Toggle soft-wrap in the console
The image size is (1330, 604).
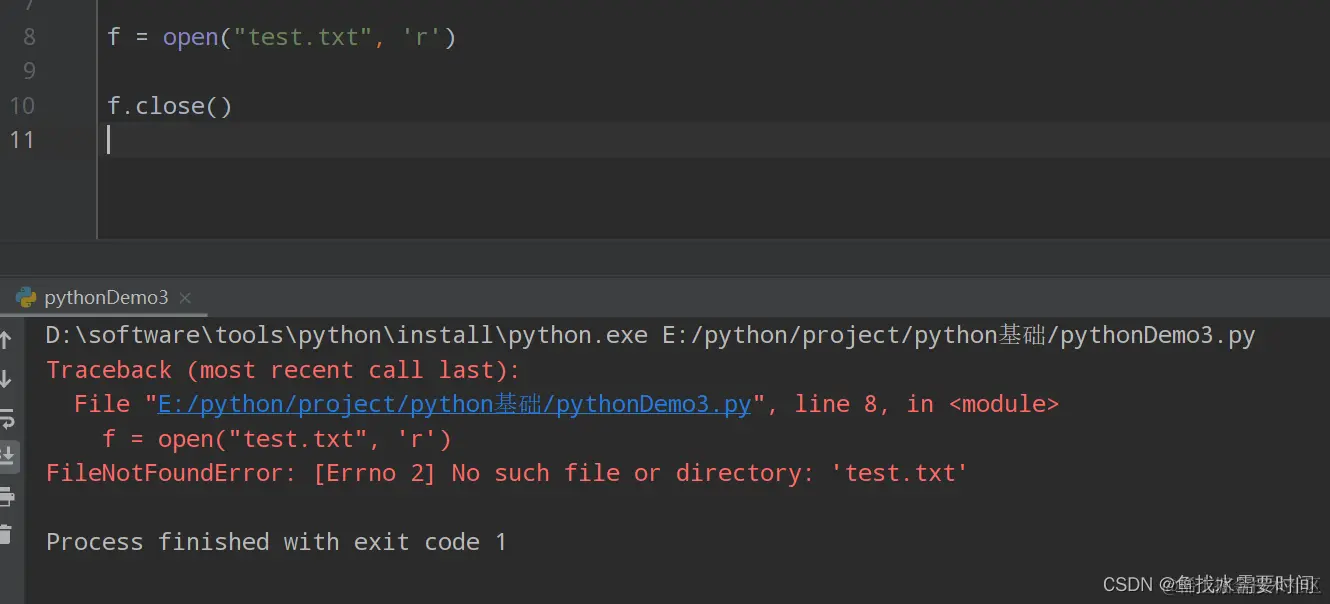[7, 418]
